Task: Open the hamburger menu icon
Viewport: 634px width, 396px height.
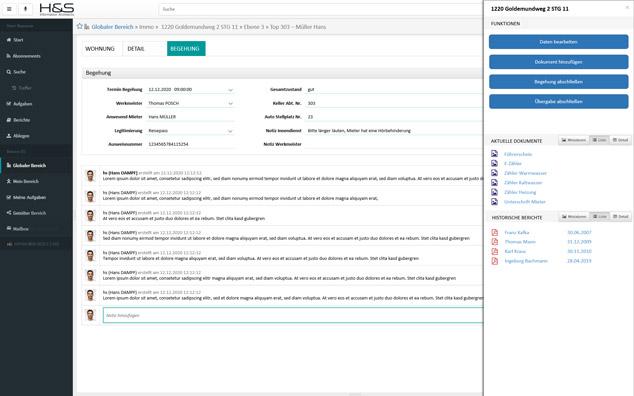Action: (9, 9)
